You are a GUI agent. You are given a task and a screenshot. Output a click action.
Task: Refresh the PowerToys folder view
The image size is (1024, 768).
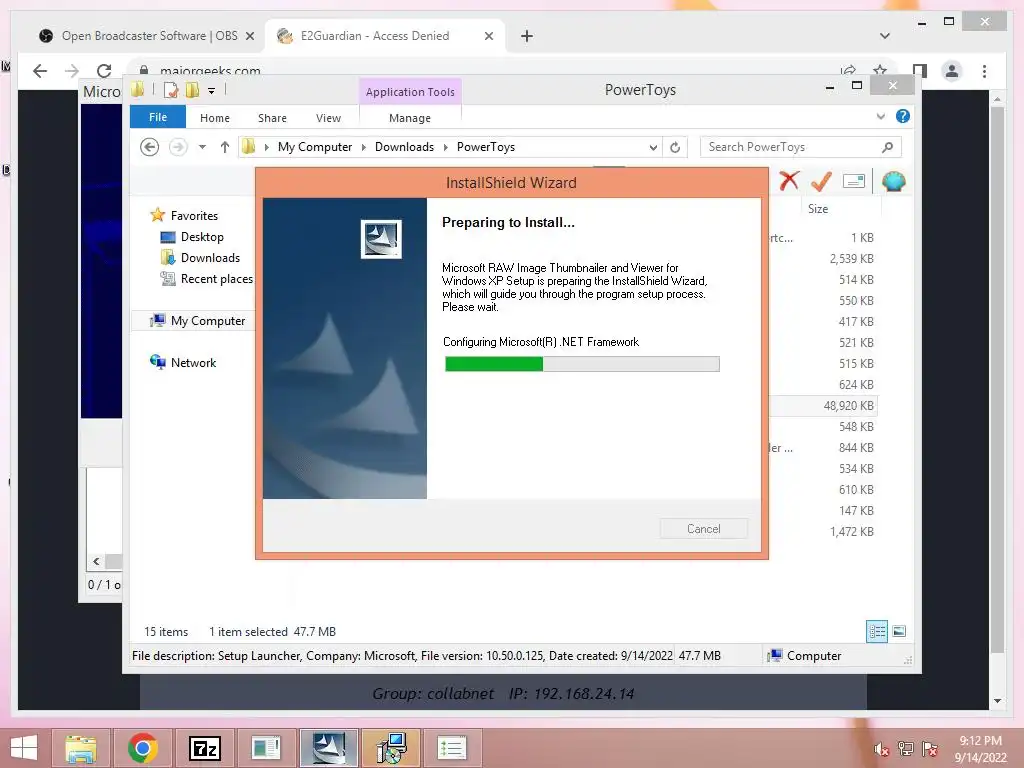[675, 147]
